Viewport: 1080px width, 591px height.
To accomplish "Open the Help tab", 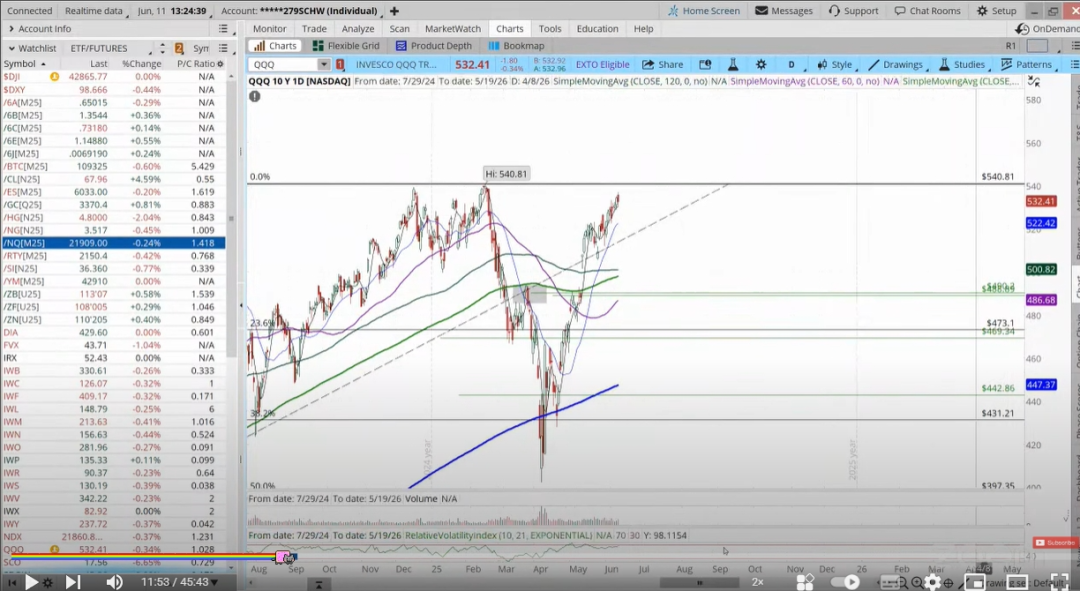I will [x=643, y=29].
